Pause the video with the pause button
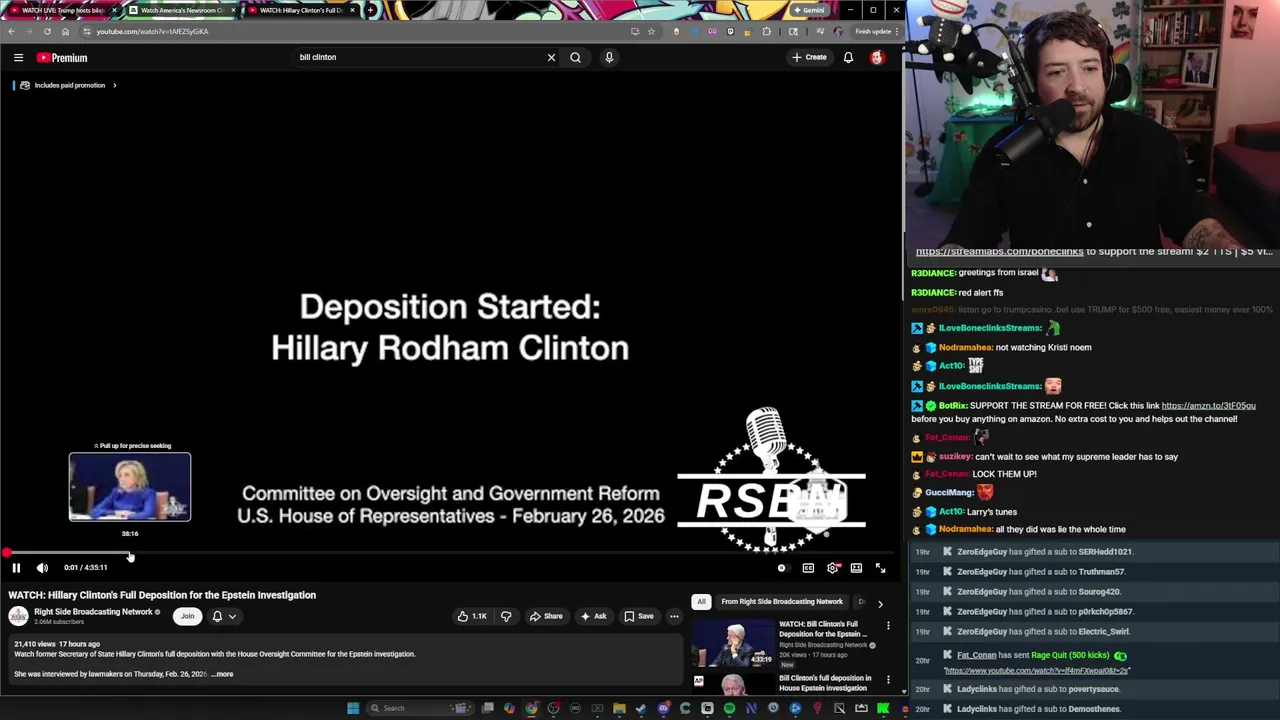Screen dimensions: 1280x720 (16, 568)
